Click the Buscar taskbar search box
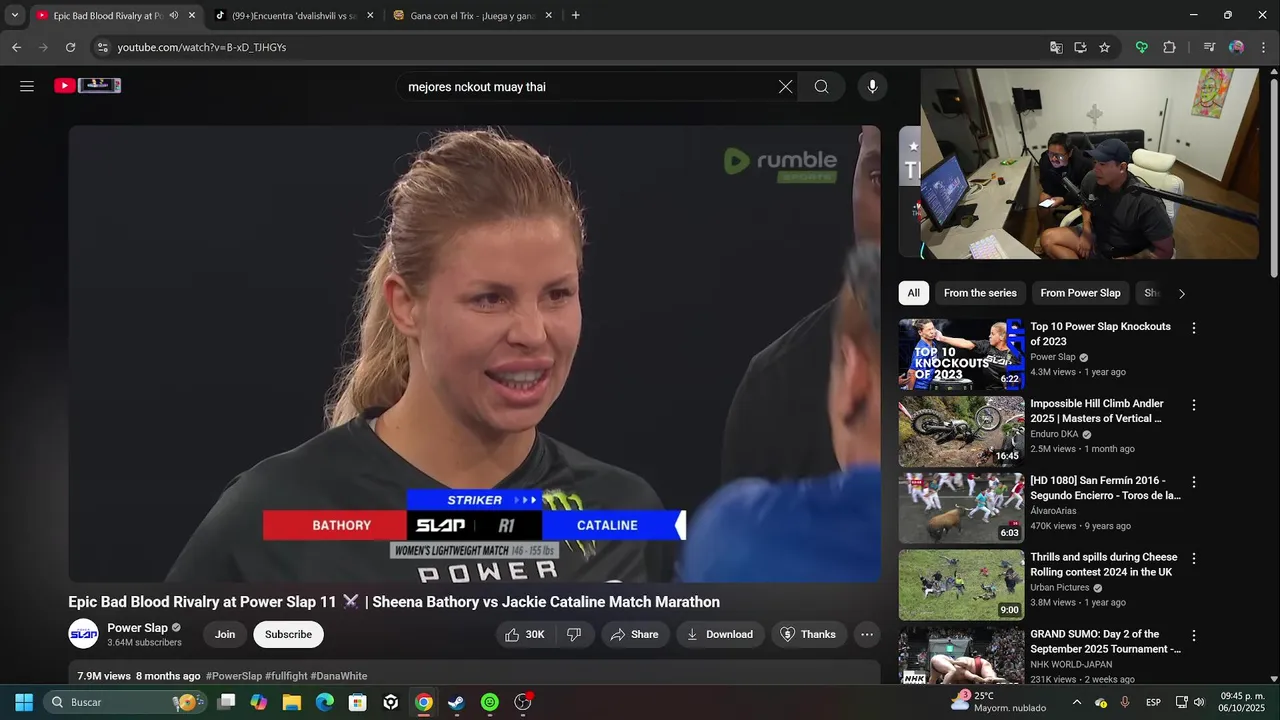 pyautogui.click(x=125, y=702)
